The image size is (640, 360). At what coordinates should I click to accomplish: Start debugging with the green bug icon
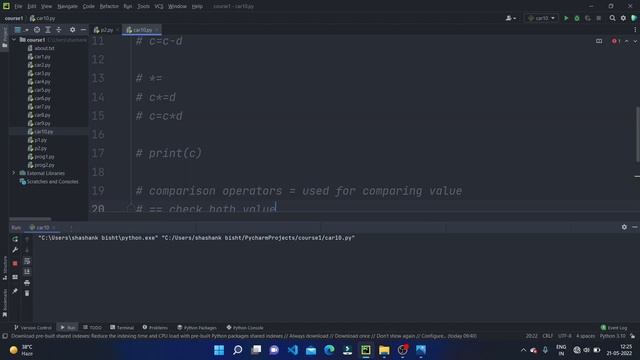(577, 18)
